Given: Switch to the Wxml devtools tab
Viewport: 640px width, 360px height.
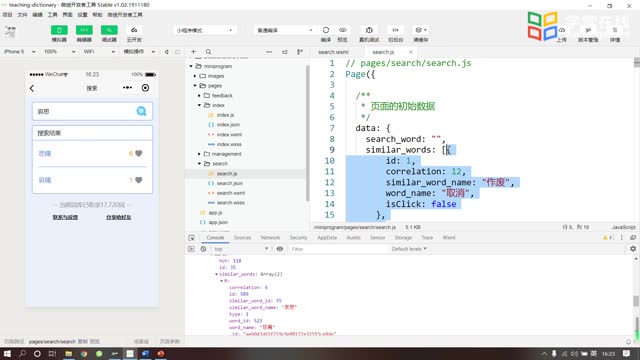Looking at the screenshot, I should (449, 238).
